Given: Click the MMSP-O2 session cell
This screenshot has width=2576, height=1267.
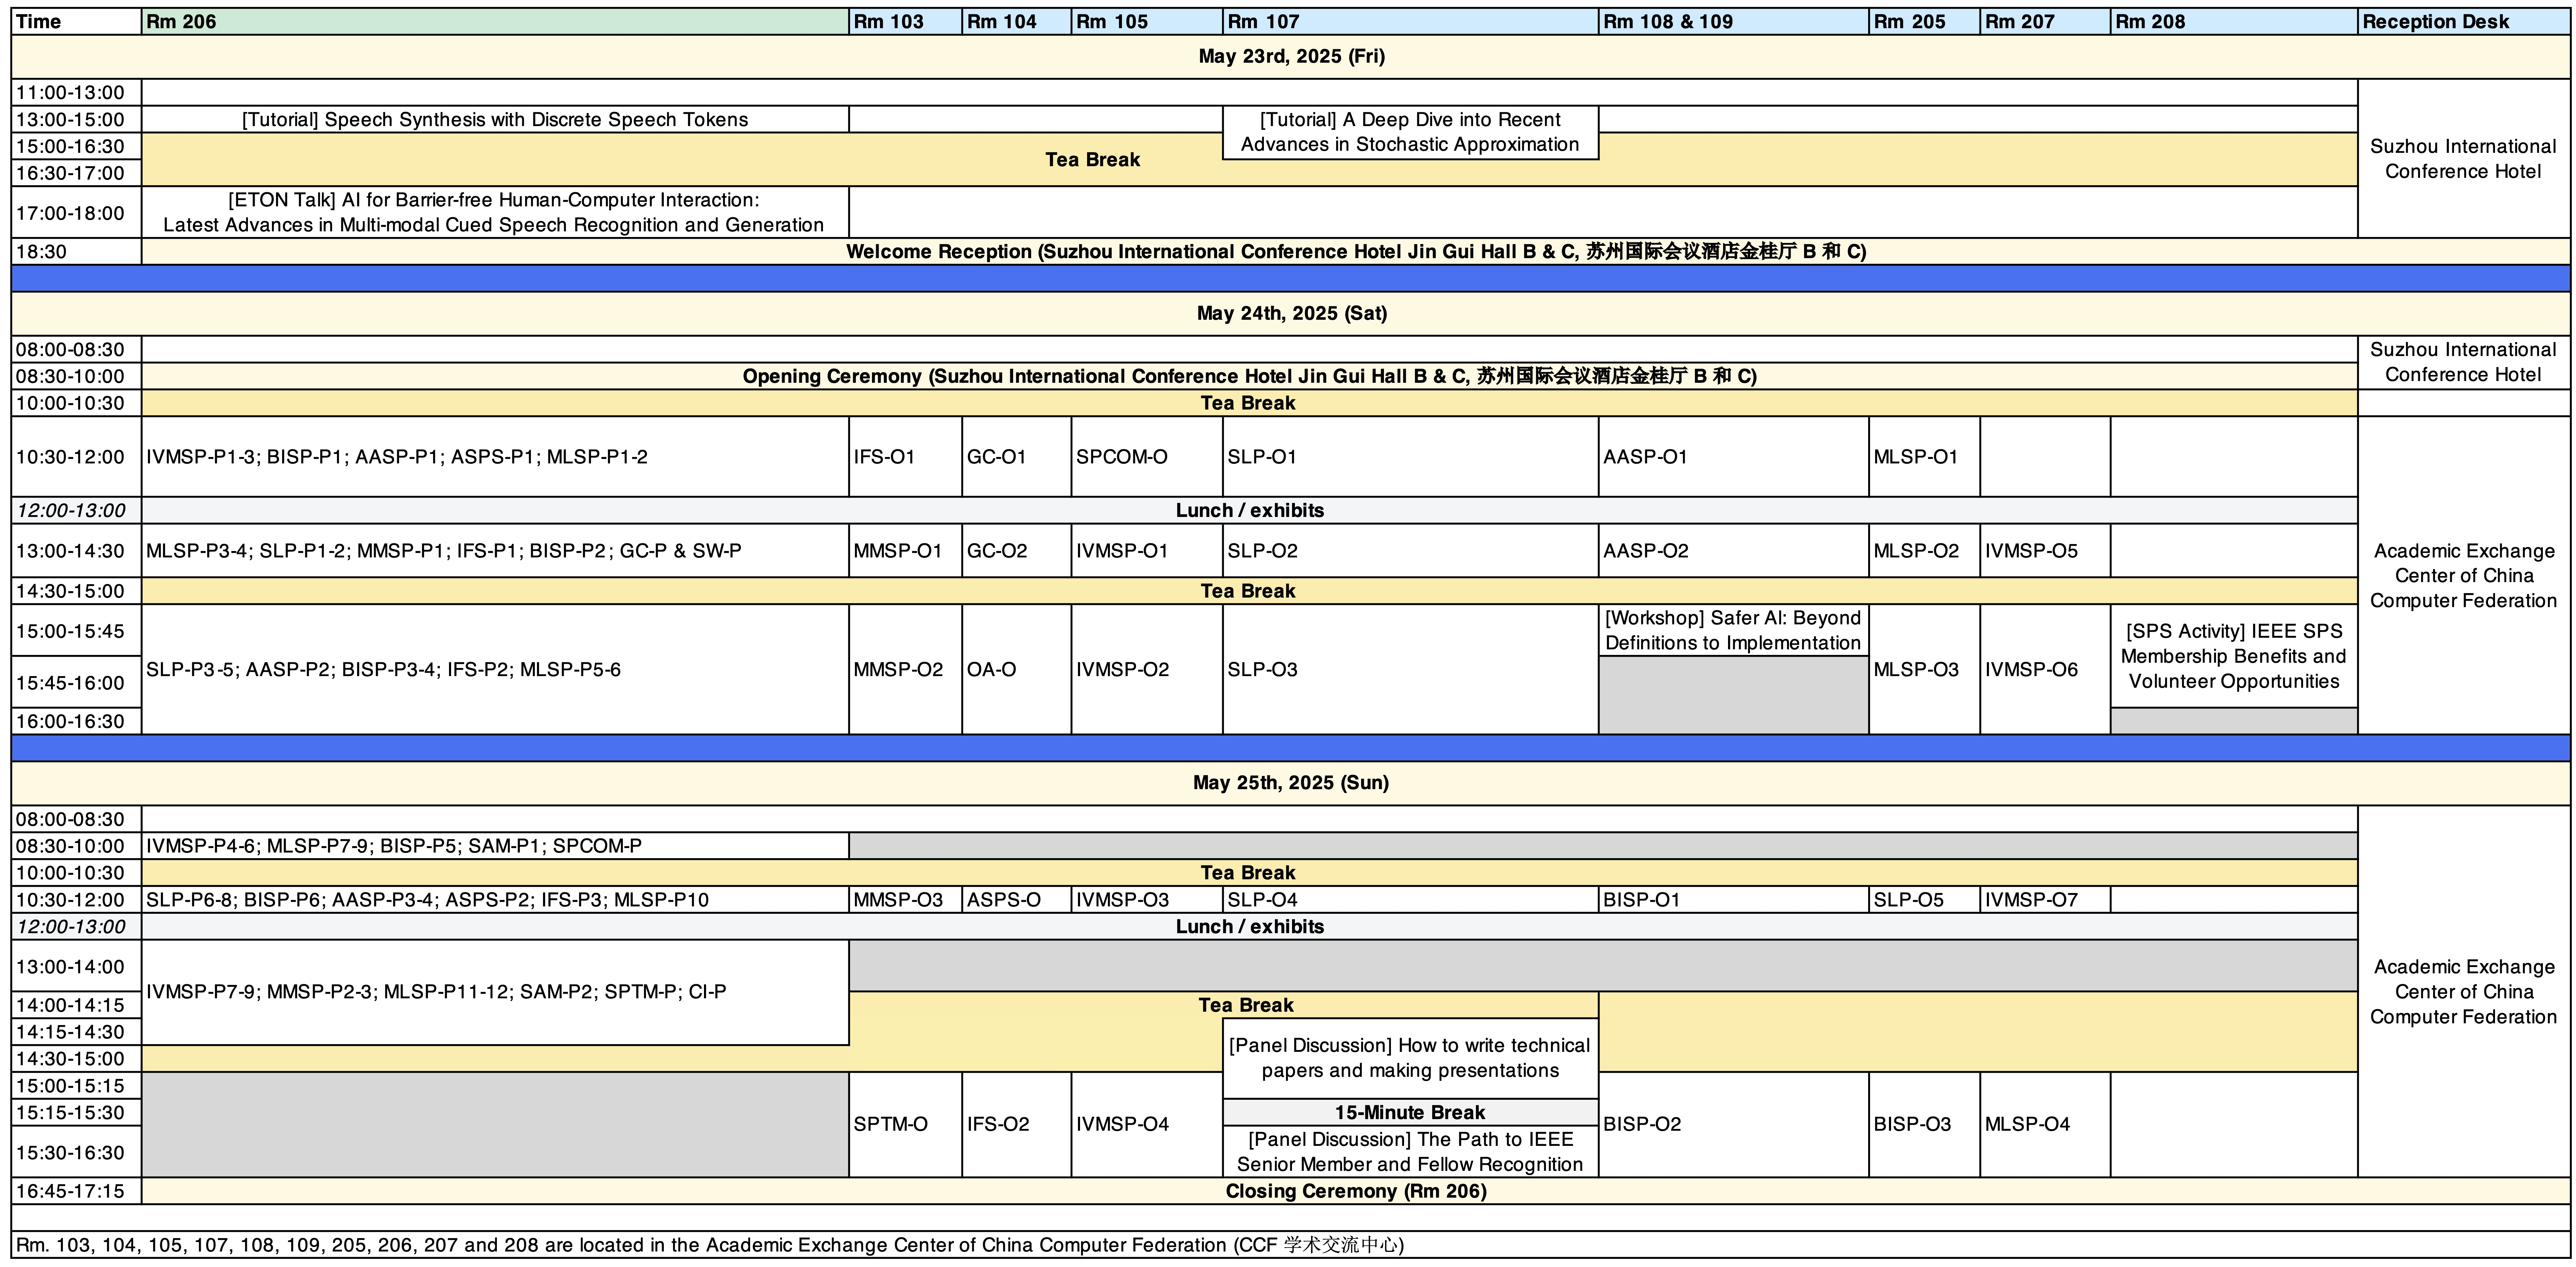Looking at the screenshot, I should point(905,669).
